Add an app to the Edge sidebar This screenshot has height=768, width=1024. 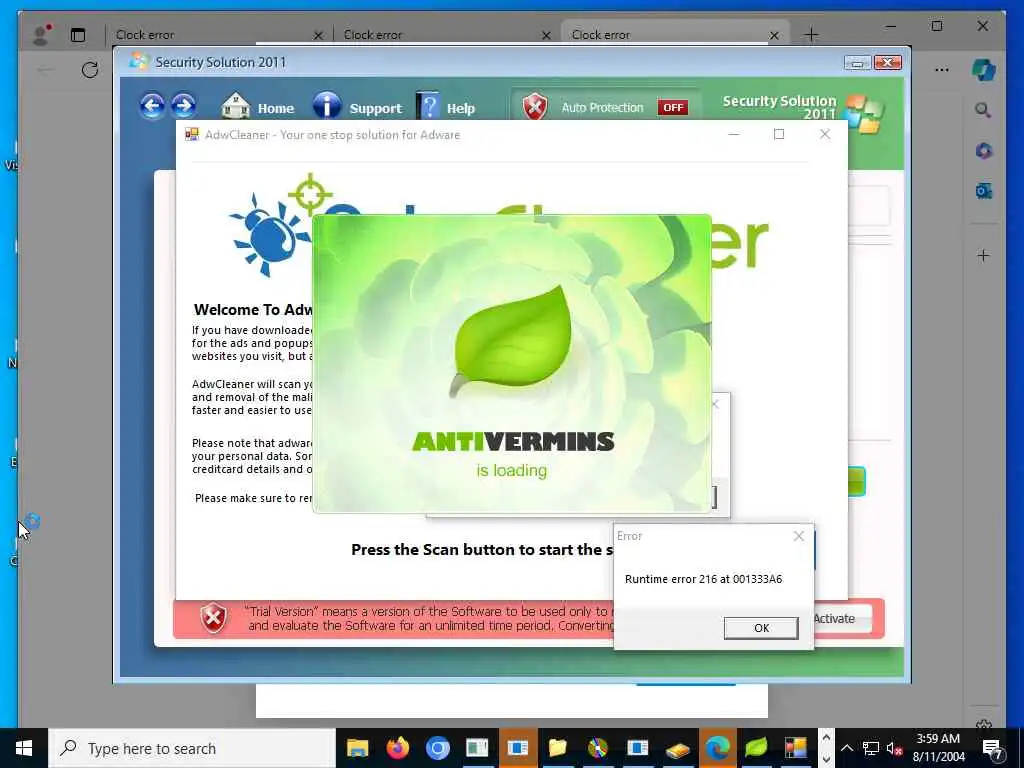point(983,255)
